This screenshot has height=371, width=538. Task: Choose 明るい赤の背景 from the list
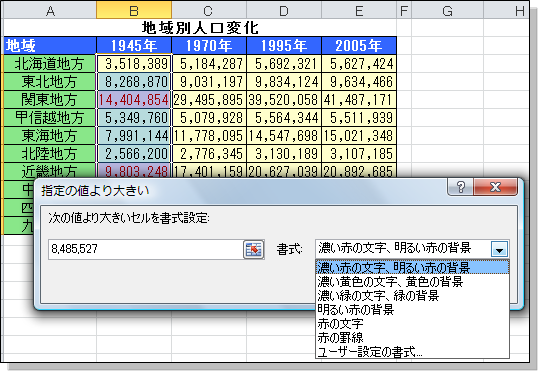412,310
